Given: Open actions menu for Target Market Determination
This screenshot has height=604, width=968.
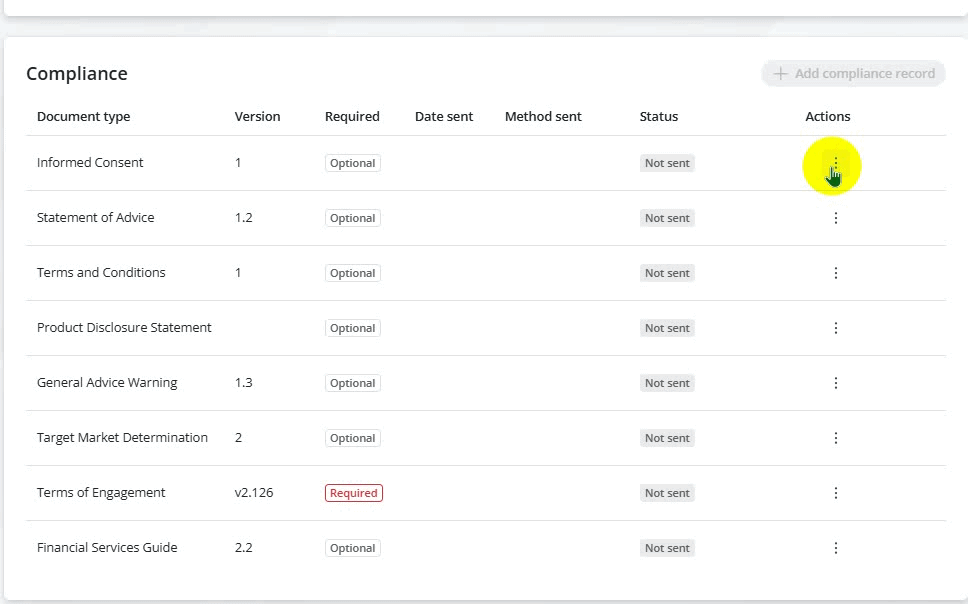Looking at the screenshot, I should 836,438.
